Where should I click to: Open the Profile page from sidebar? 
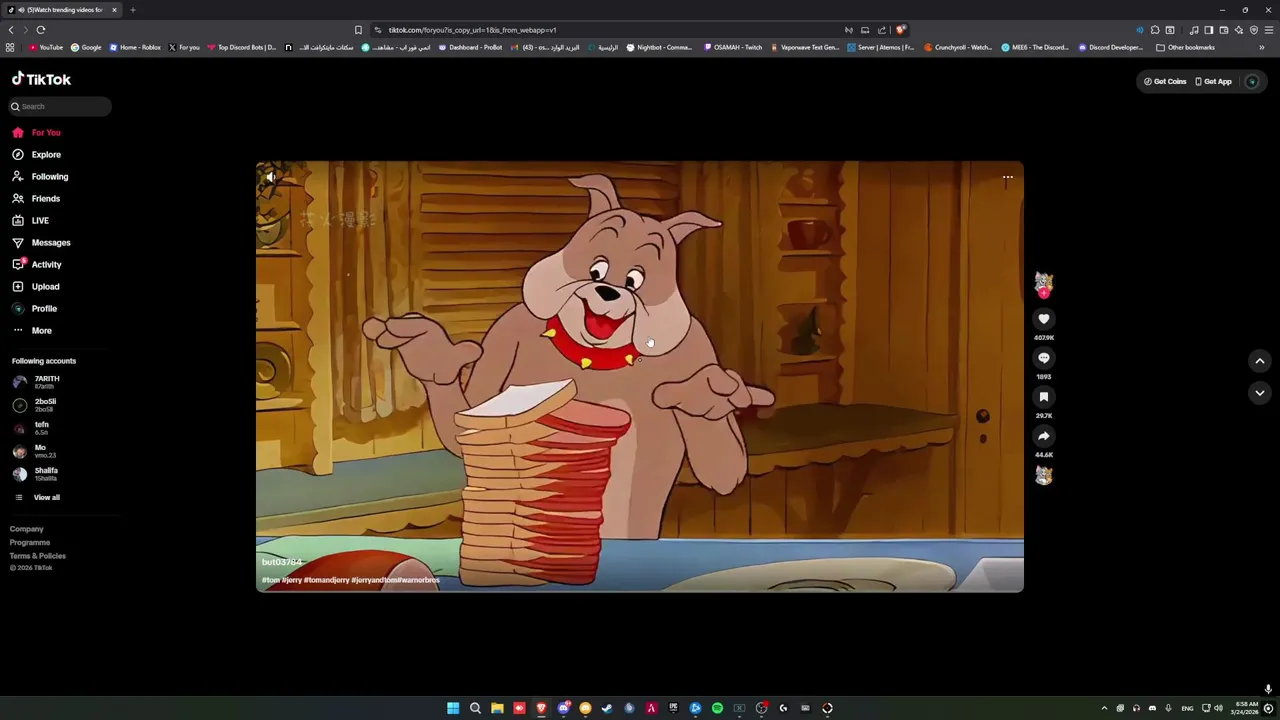[x=35, y=308]
